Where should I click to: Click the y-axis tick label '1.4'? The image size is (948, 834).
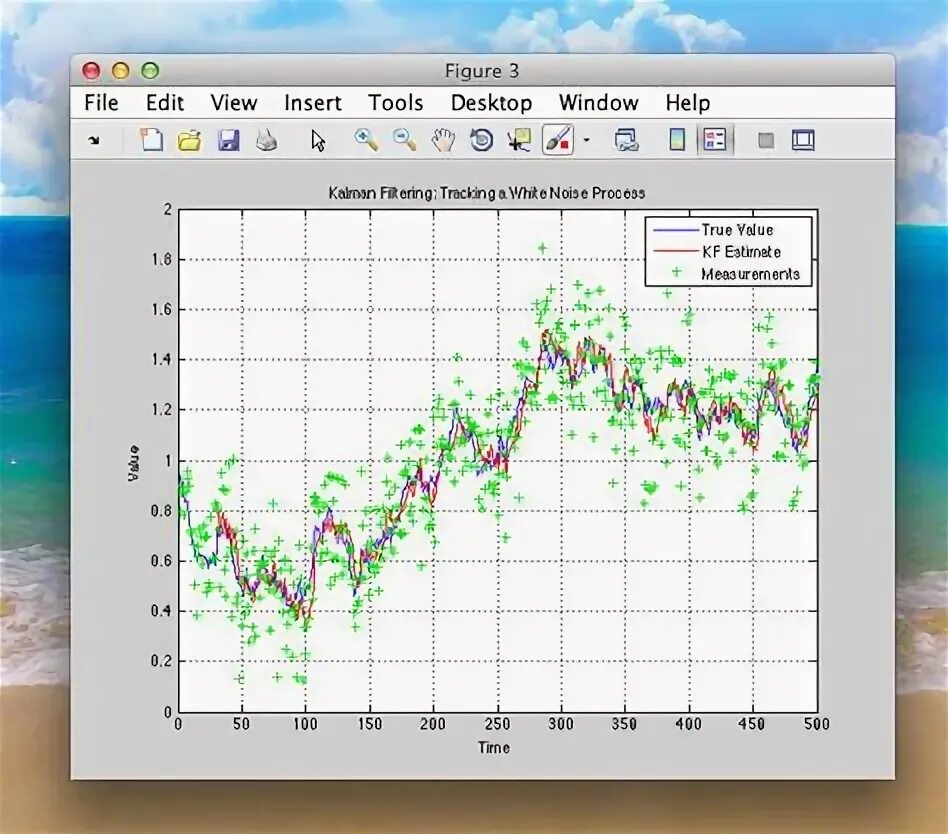click(x=161, y=360)
